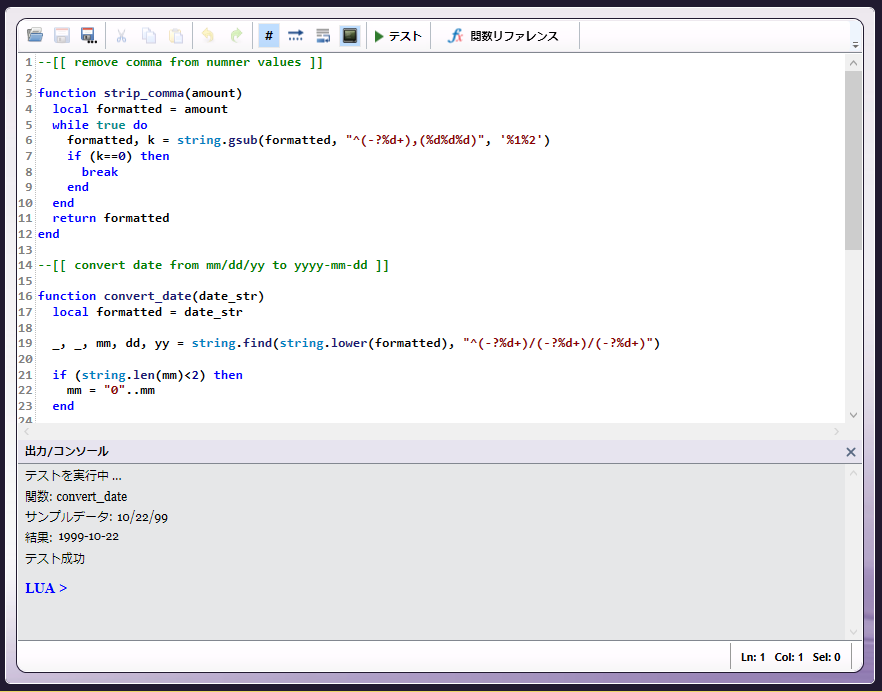Image resolution: width=882 pixels, height=692 pixels.
Task: Click the editor vertical scrollbar down arrow
Action: click(x=853, y=415)
